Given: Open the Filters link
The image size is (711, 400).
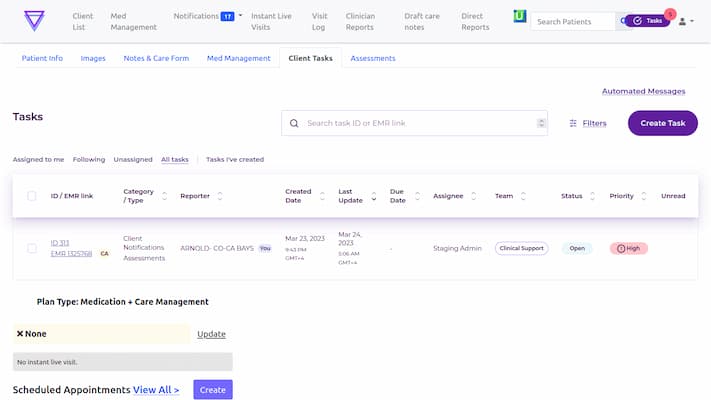Looking at the screenshot, I should 594,123.
